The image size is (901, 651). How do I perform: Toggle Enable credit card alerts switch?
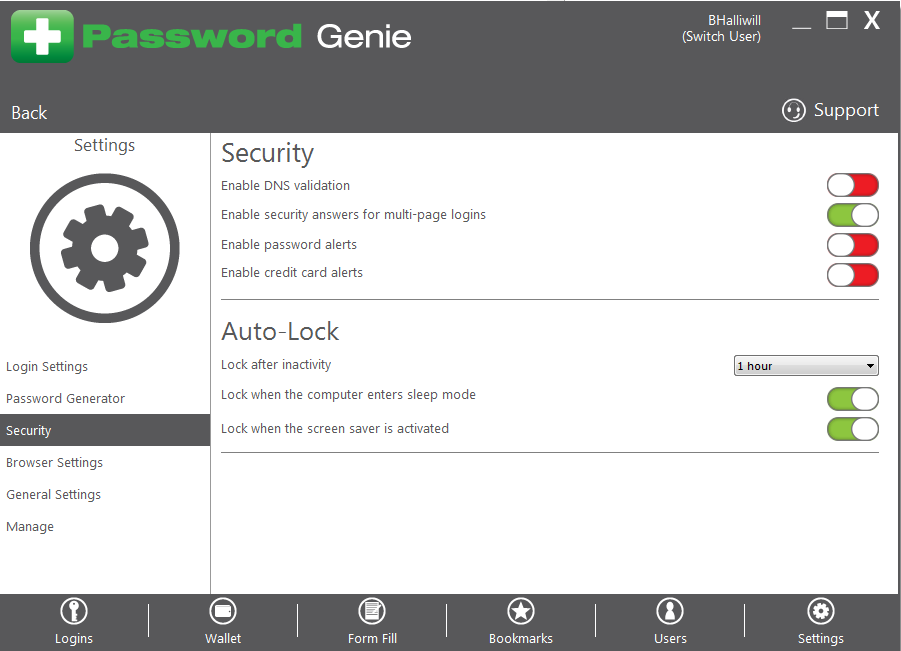pos(853,275)
